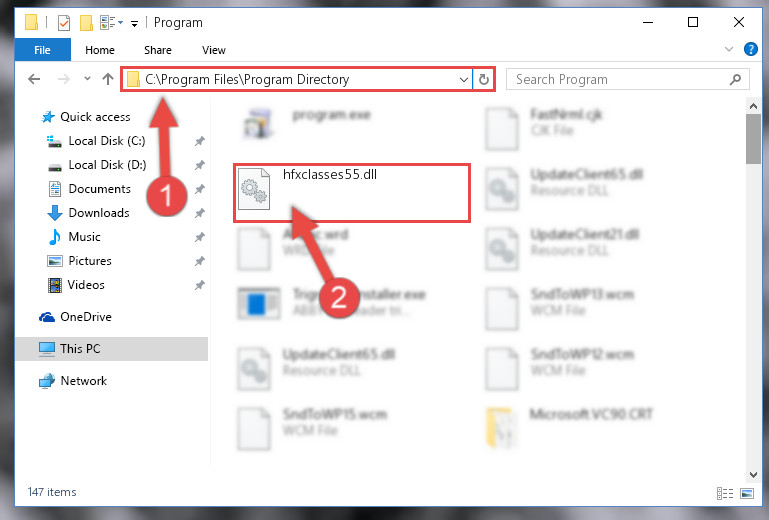Open Videos in the sidebar
The height and width of the screenshot is (520, 769).
[86, 285]
